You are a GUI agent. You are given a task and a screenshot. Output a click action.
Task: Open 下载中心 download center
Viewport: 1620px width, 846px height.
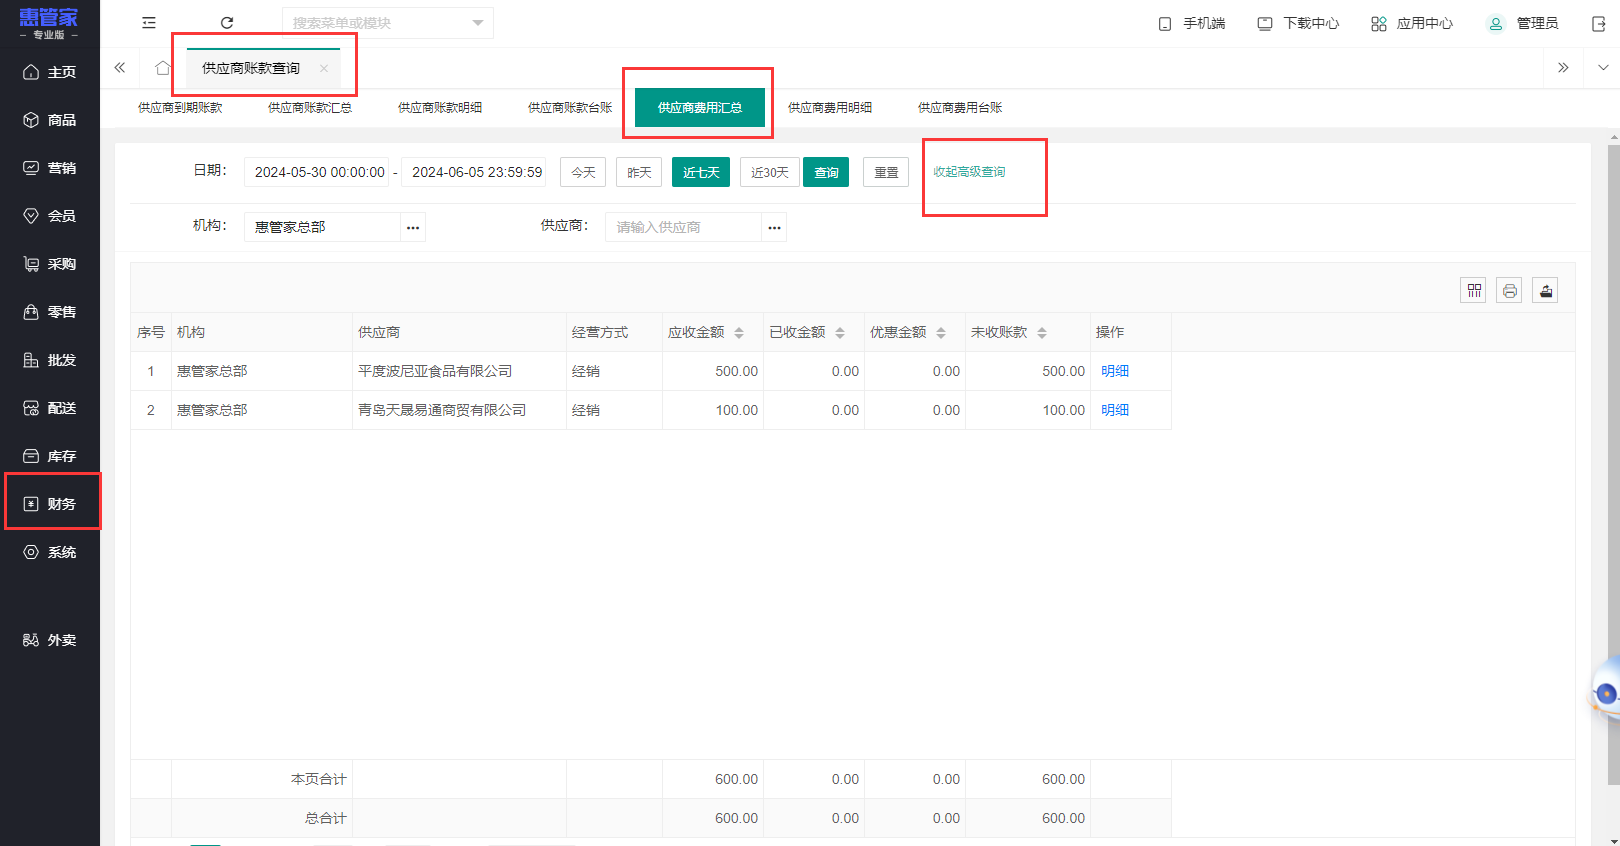click(x=1298, y=23)
